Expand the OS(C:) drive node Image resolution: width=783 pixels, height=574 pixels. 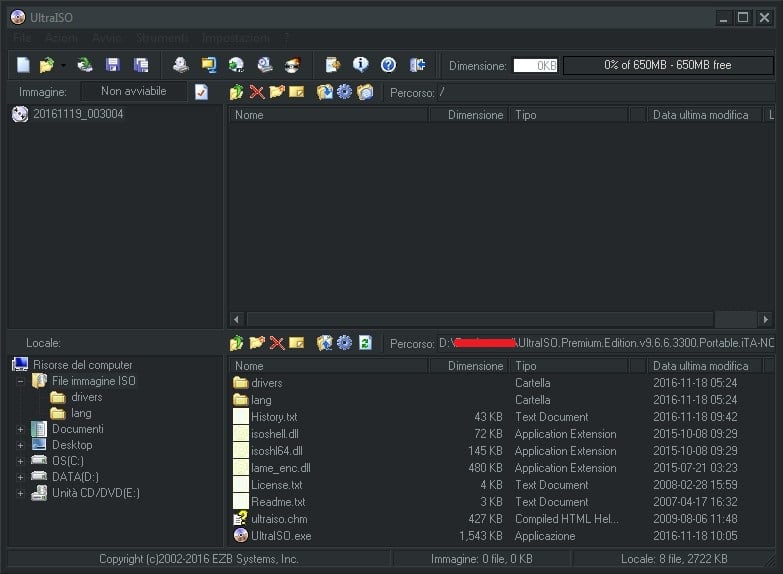(x=20, y=461)
